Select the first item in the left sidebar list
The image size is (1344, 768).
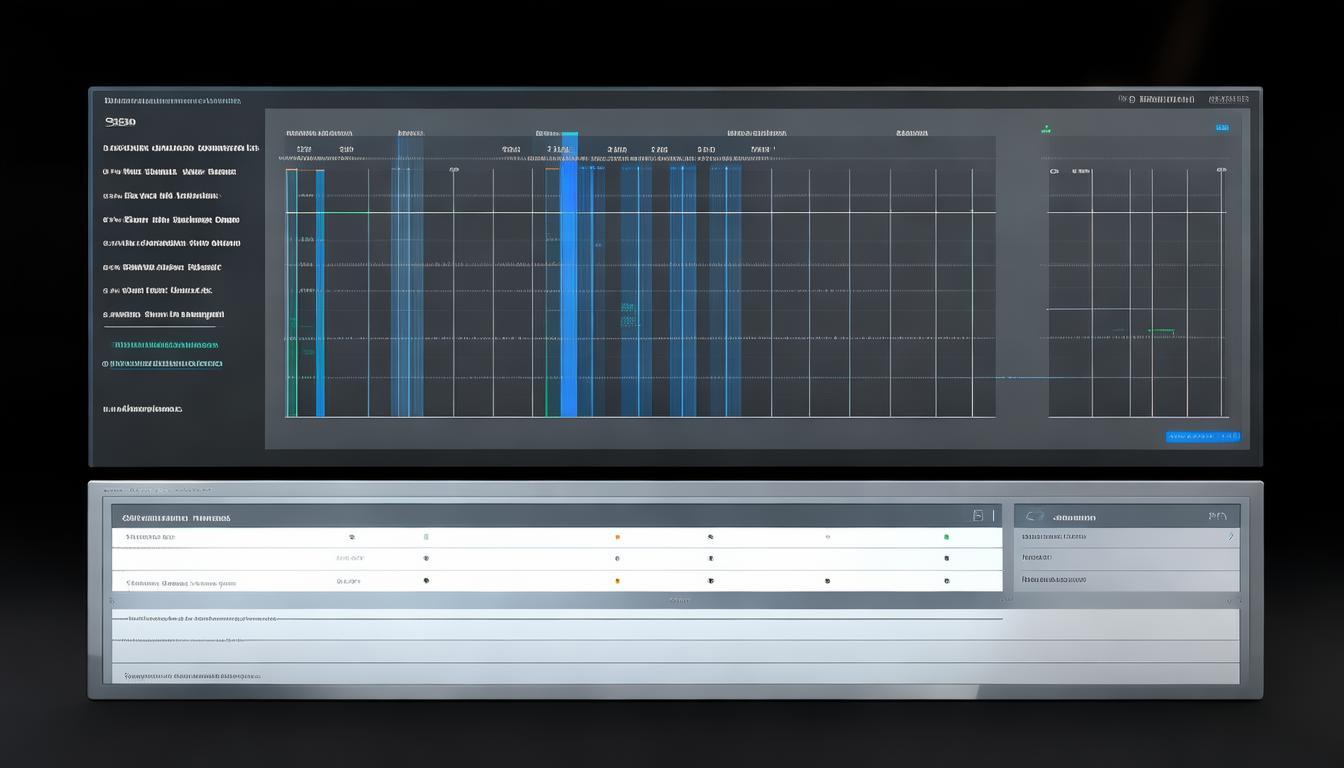tap(181, 148)
